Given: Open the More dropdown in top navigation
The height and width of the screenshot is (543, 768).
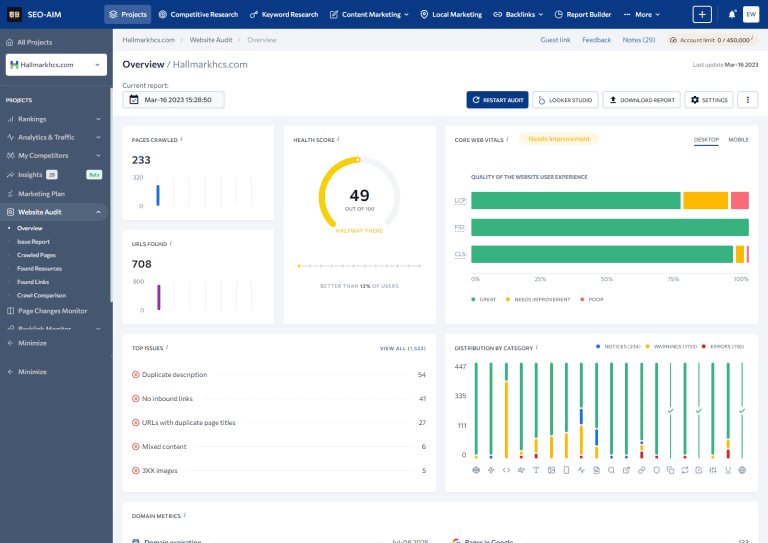Looking at the screenshot, I should [x=642, y=14].
